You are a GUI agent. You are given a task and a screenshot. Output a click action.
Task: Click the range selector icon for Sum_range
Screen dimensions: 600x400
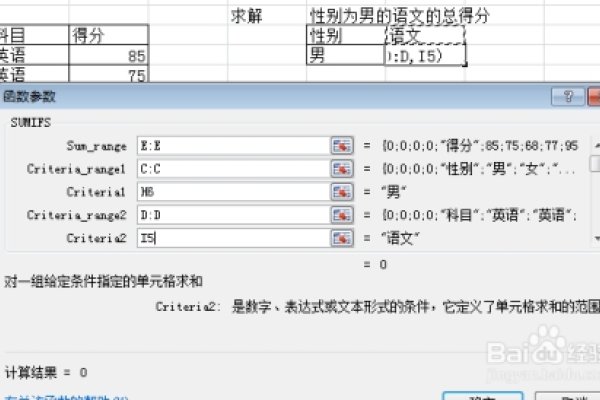[342, 145]
